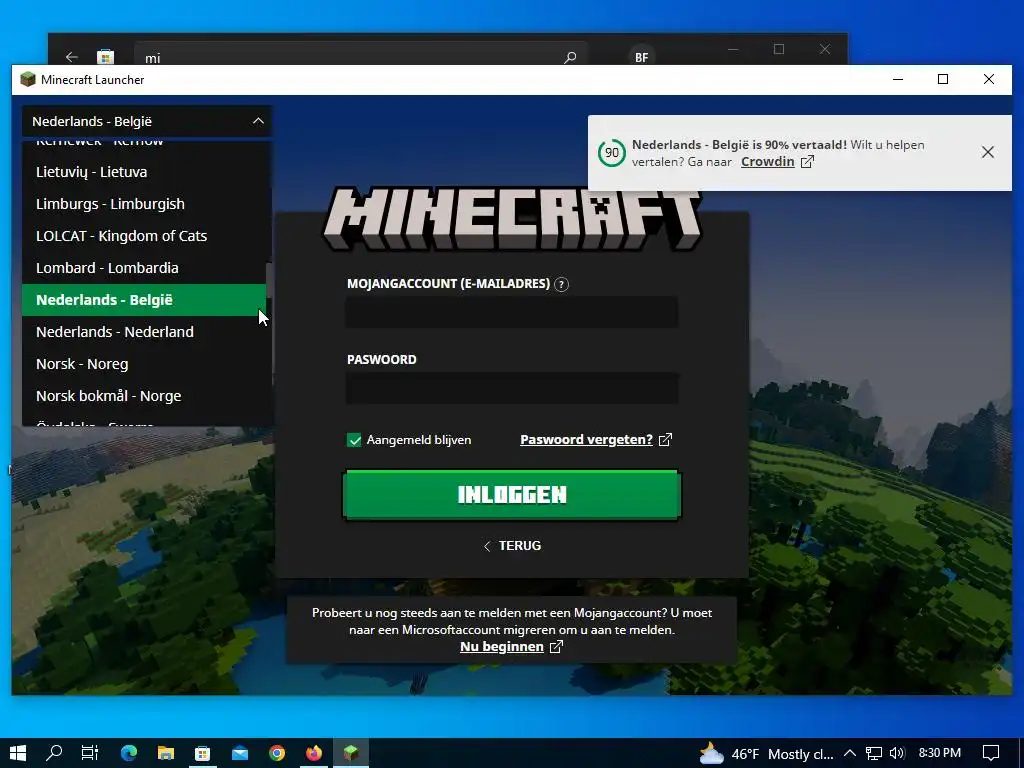Image resolution: width=1024 pixels, height=768 pixels.
Task: Open the Action Center notifications icon
Action: pos(991,753)
